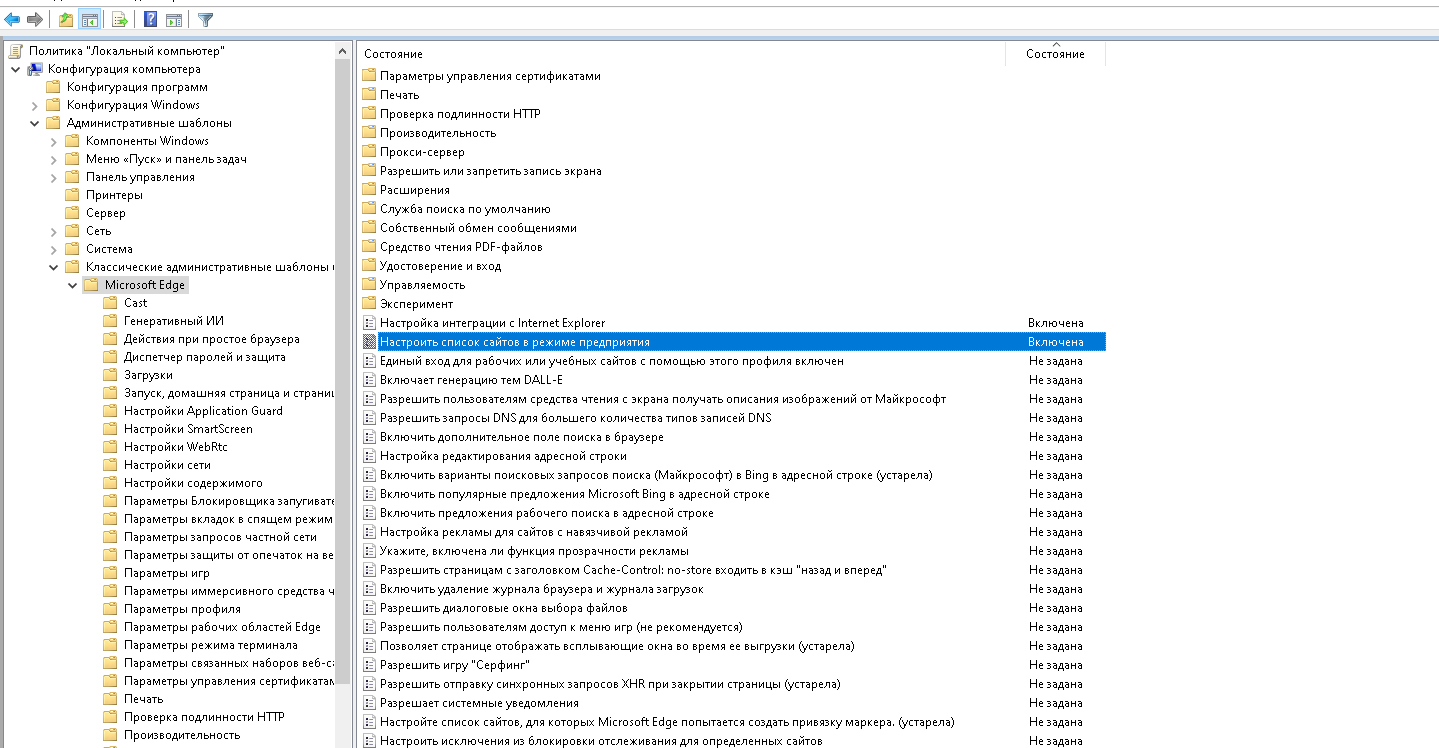This screenshot has width=1439, height=748.
Task: Select Генеративный ИИ folder in tree
Action: pos(173,321)
